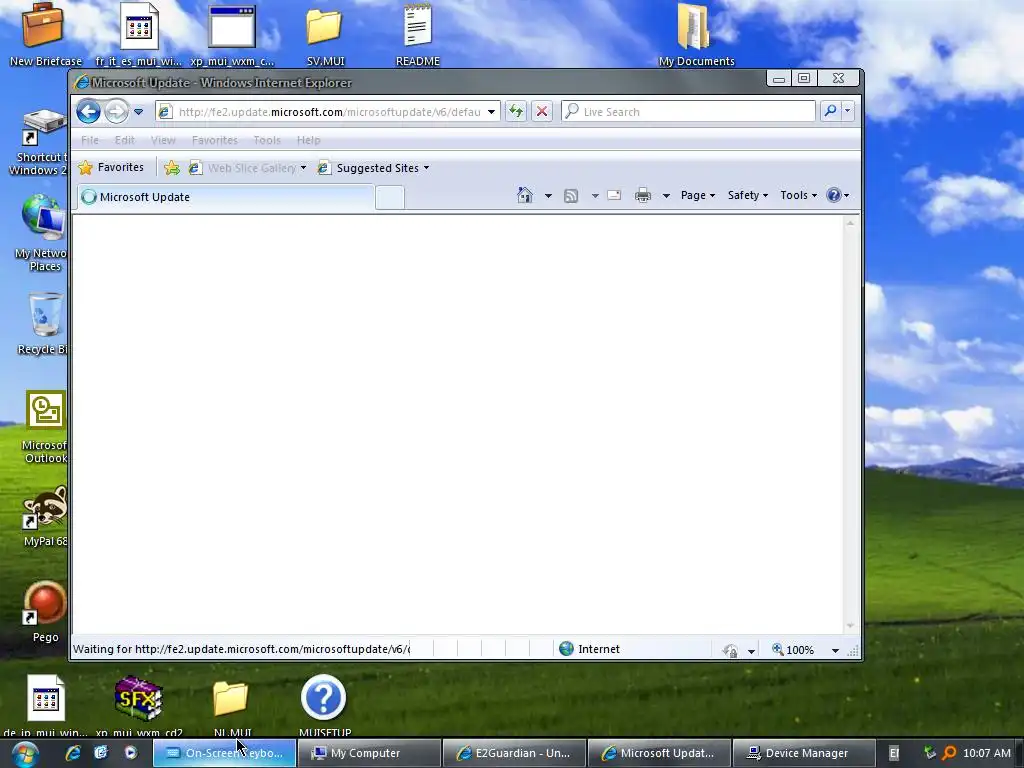The image size is (1024, 768).
Task: Select the Recycle Bin icon
Action: point(44,324)
